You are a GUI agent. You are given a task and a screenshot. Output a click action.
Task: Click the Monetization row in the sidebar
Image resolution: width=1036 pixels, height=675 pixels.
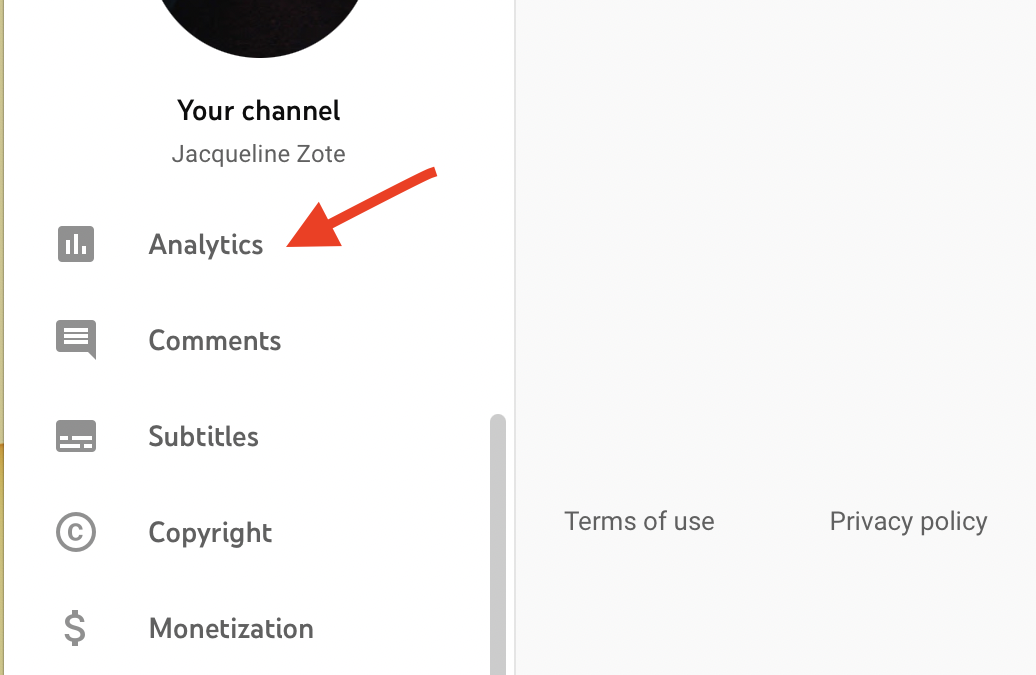tap(230, 628)
